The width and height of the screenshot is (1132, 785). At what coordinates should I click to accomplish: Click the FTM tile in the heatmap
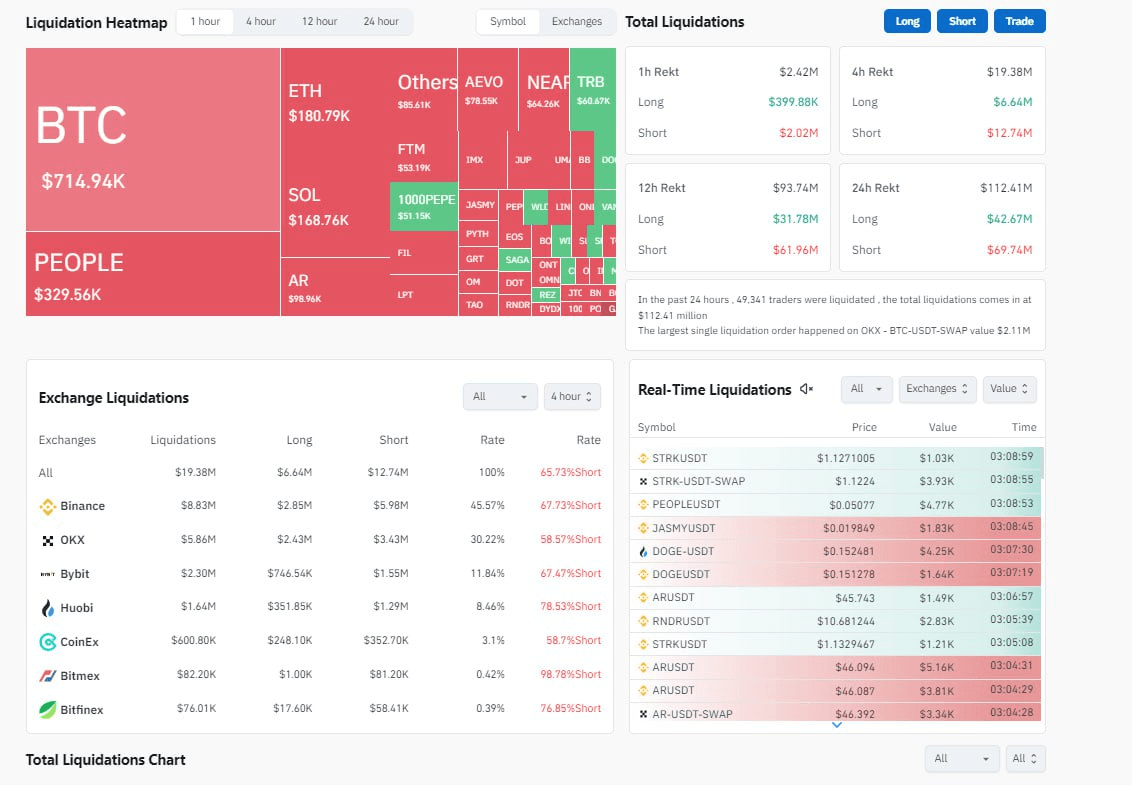[424, 157]
